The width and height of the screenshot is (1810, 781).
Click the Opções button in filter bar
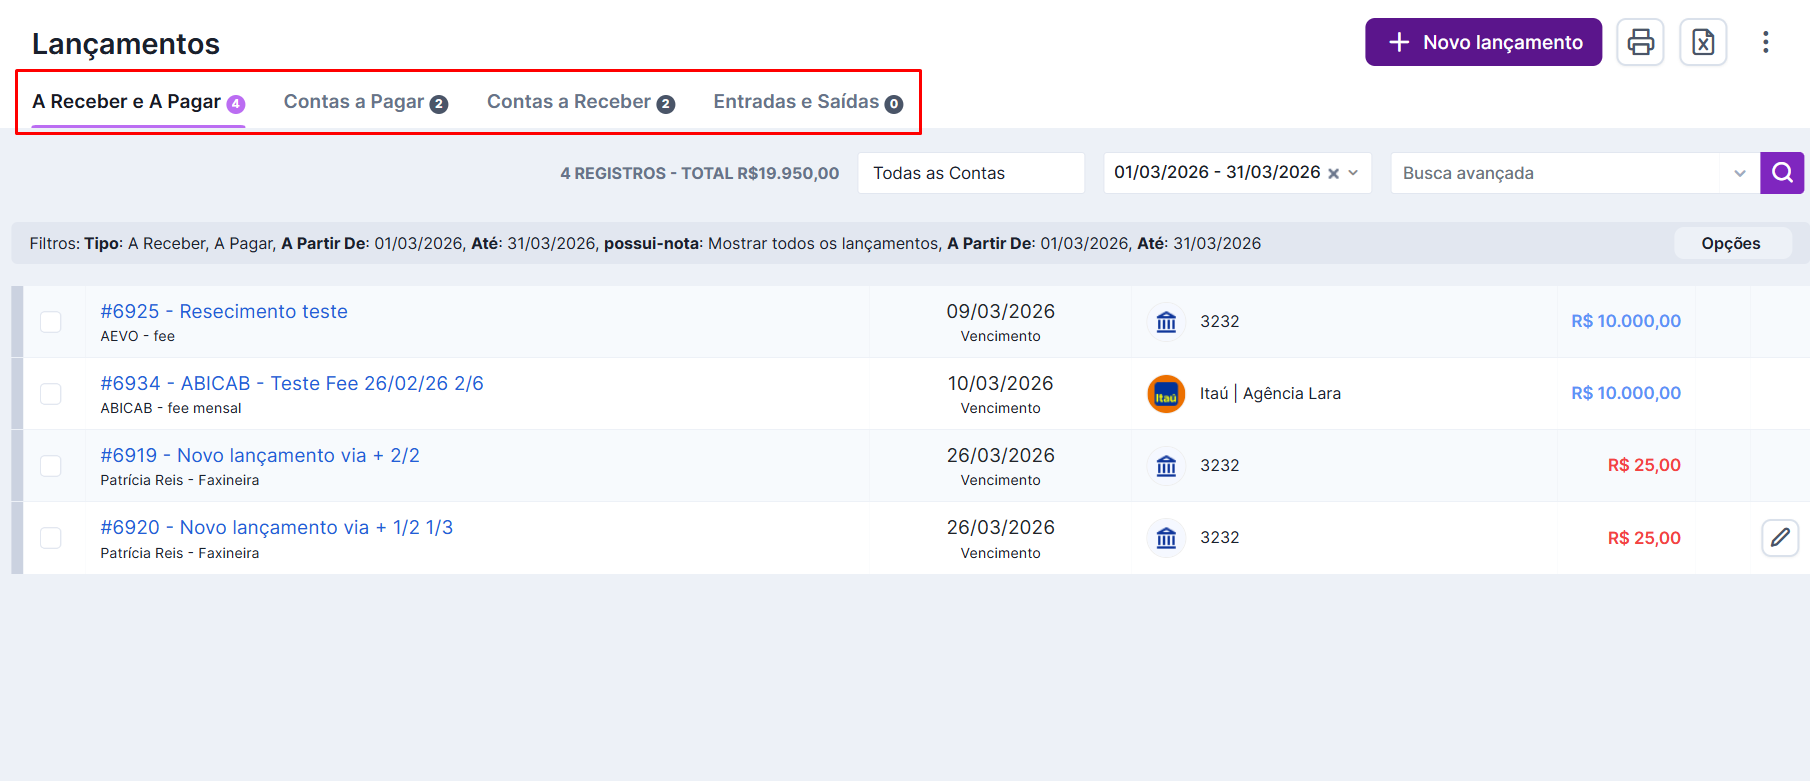click(x=1731, y=243)
